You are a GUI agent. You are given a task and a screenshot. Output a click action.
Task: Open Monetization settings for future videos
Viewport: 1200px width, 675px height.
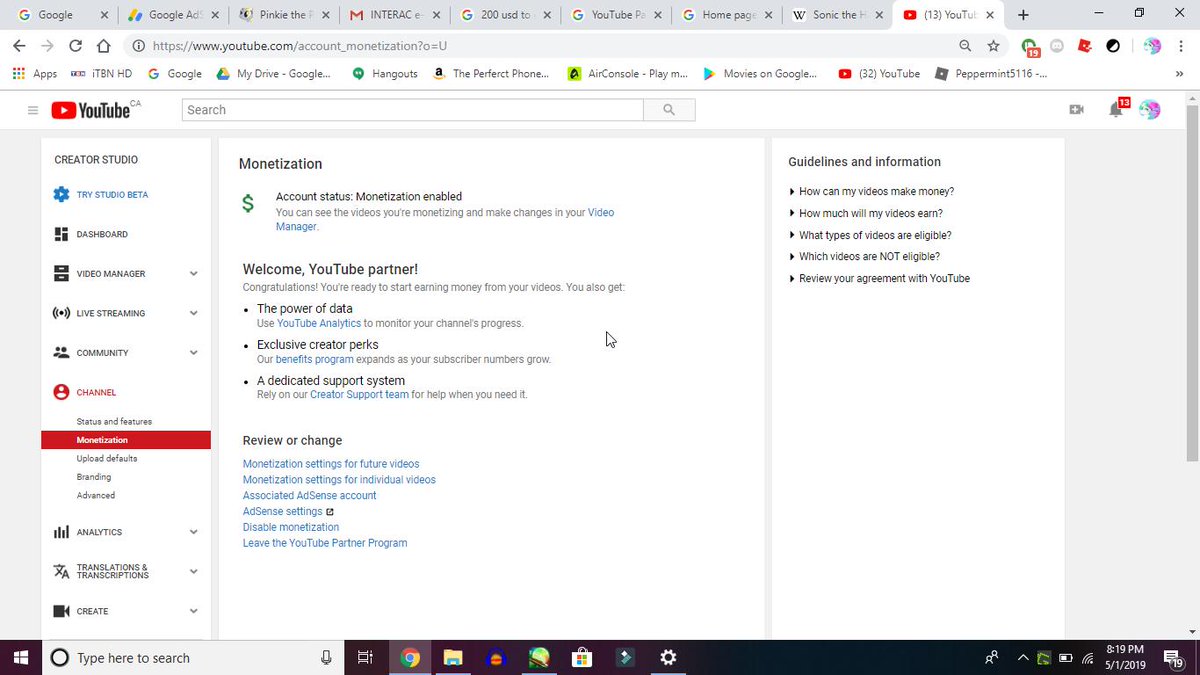point(331,464)
